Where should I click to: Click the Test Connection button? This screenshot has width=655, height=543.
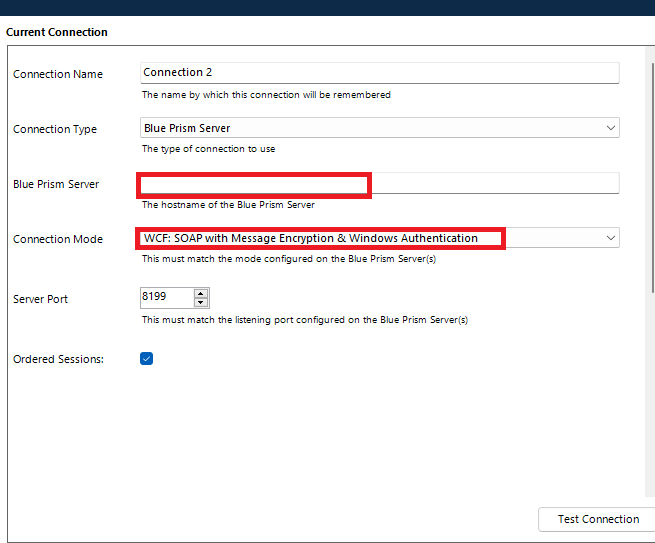click(598, 519)
